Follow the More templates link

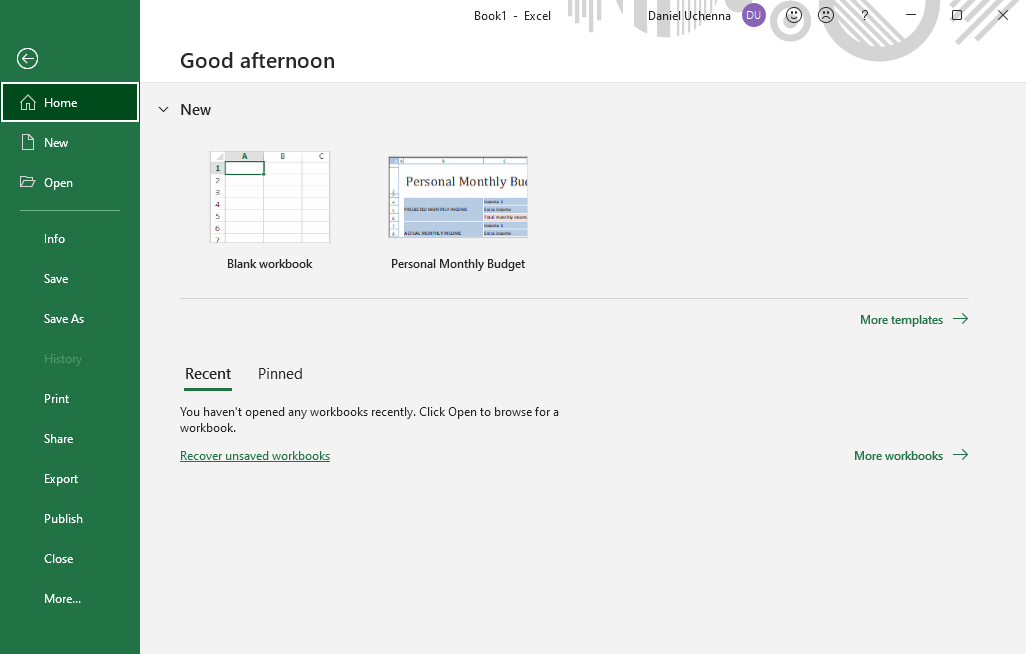[x=913, y=320]
